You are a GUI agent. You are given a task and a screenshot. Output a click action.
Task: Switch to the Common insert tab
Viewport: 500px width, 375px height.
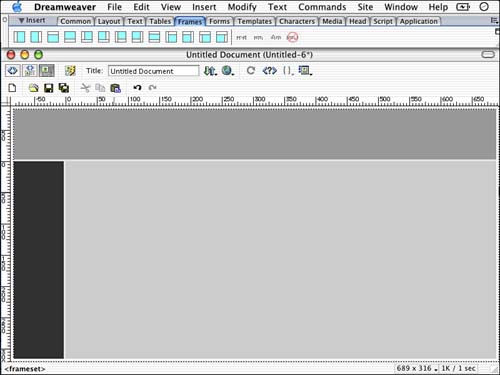click(x=76, y=21)
